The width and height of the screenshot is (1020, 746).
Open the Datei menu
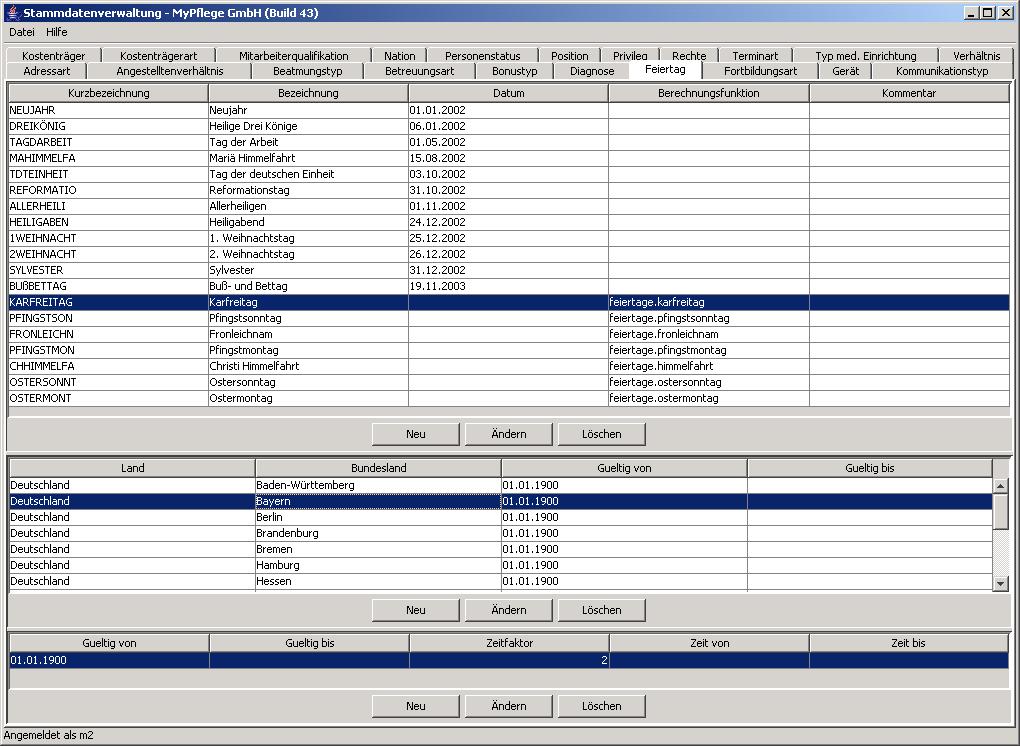coord(21,32)
